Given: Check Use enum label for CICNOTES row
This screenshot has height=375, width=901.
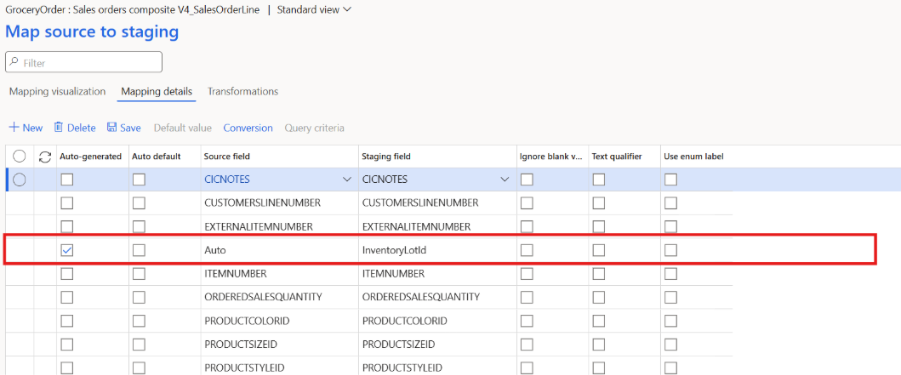Looking at the screenshot, I should coord(671,180).
